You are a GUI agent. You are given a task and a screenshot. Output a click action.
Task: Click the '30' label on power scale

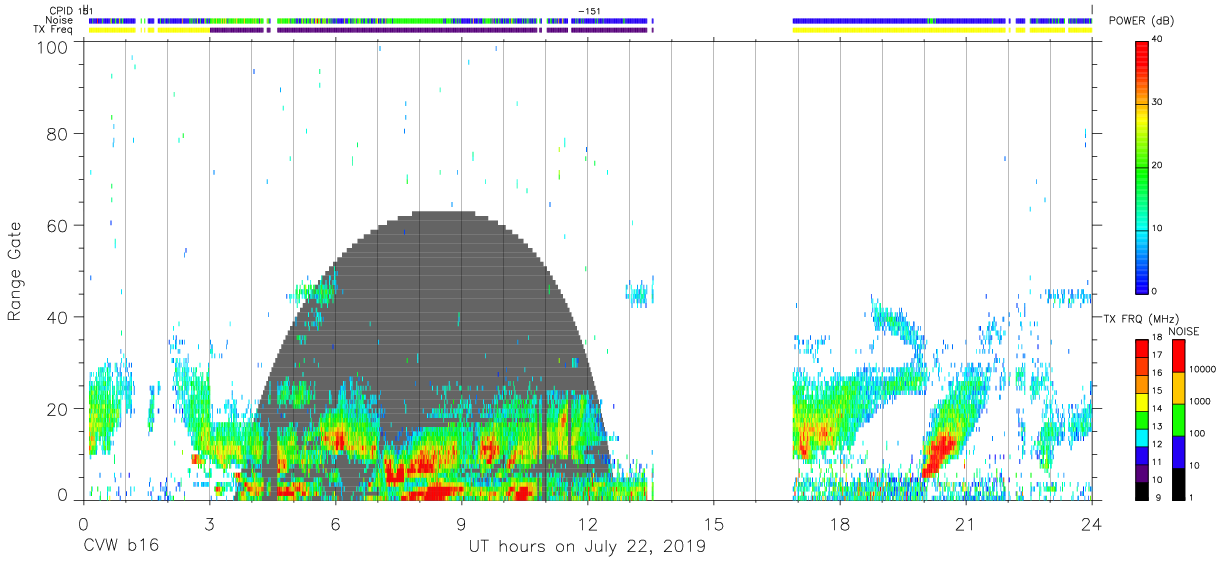point(1157,102)
